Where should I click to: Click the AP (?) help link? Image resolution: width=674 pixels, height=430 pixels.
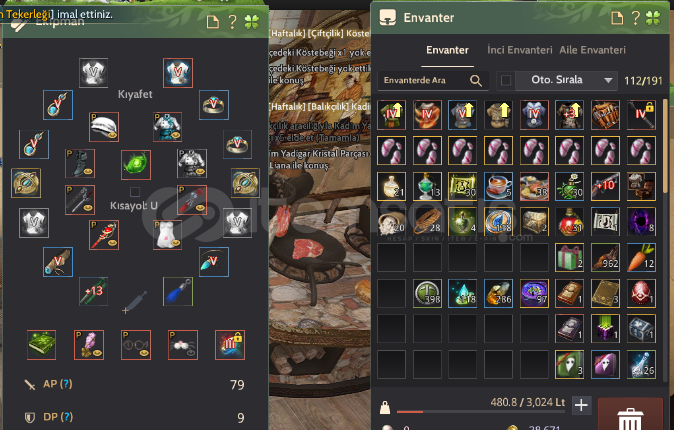coord(58,384)
